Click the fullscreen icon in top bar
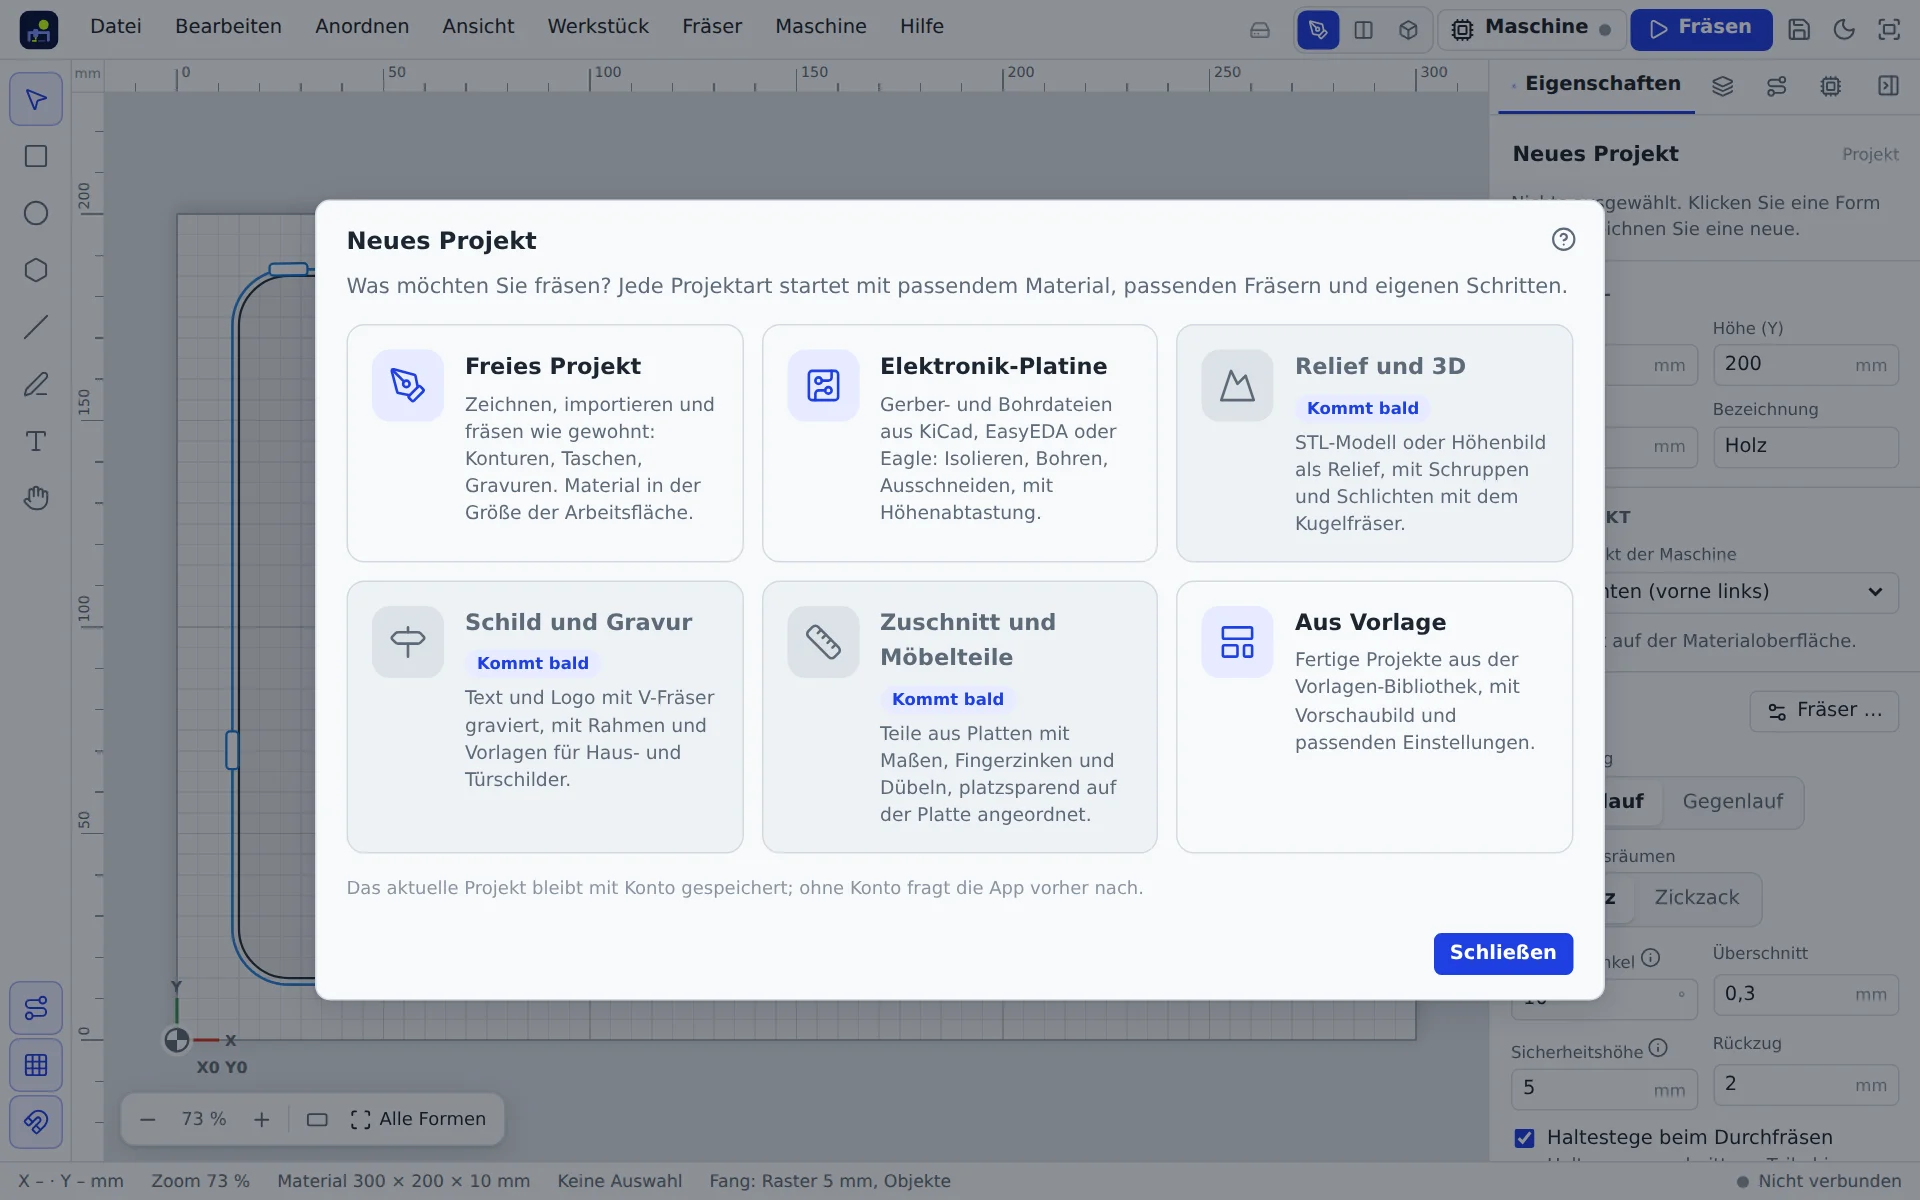The image size is (1920, 1200). point(1889,29)
